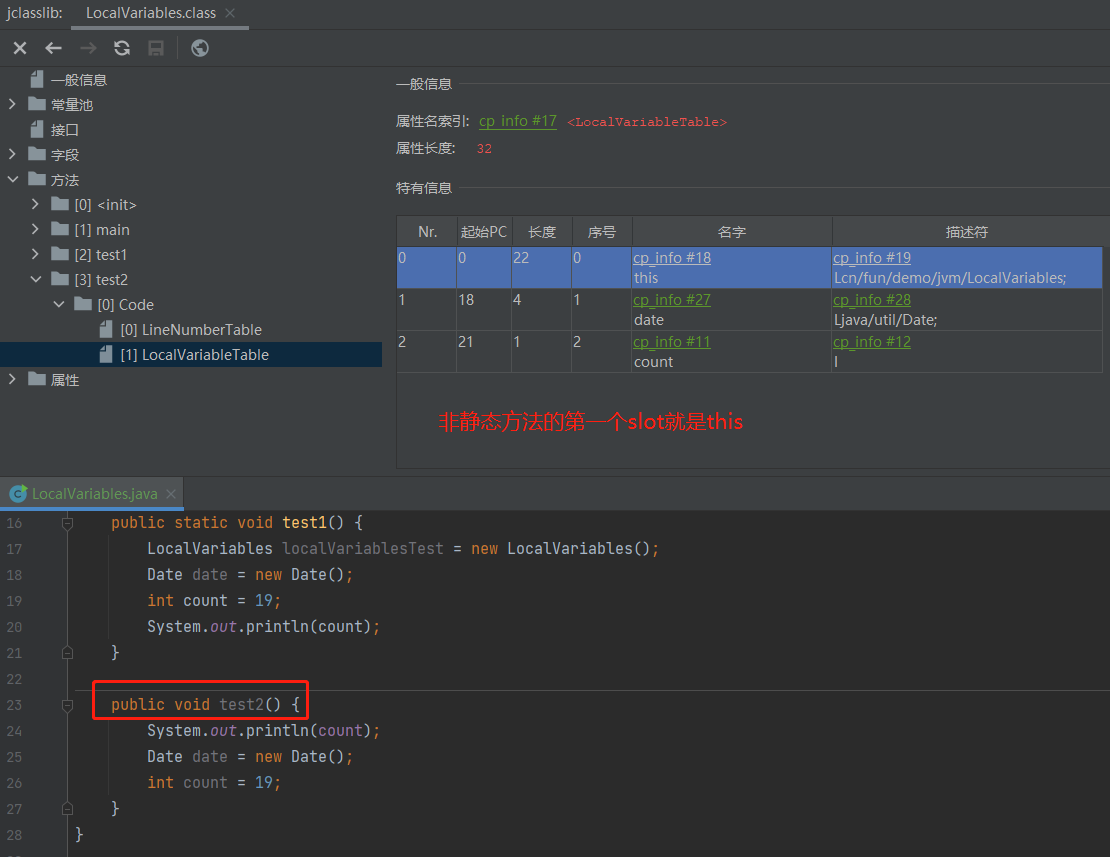
Task: Click the globe browser toolbar icon
Action: point(200,48)
